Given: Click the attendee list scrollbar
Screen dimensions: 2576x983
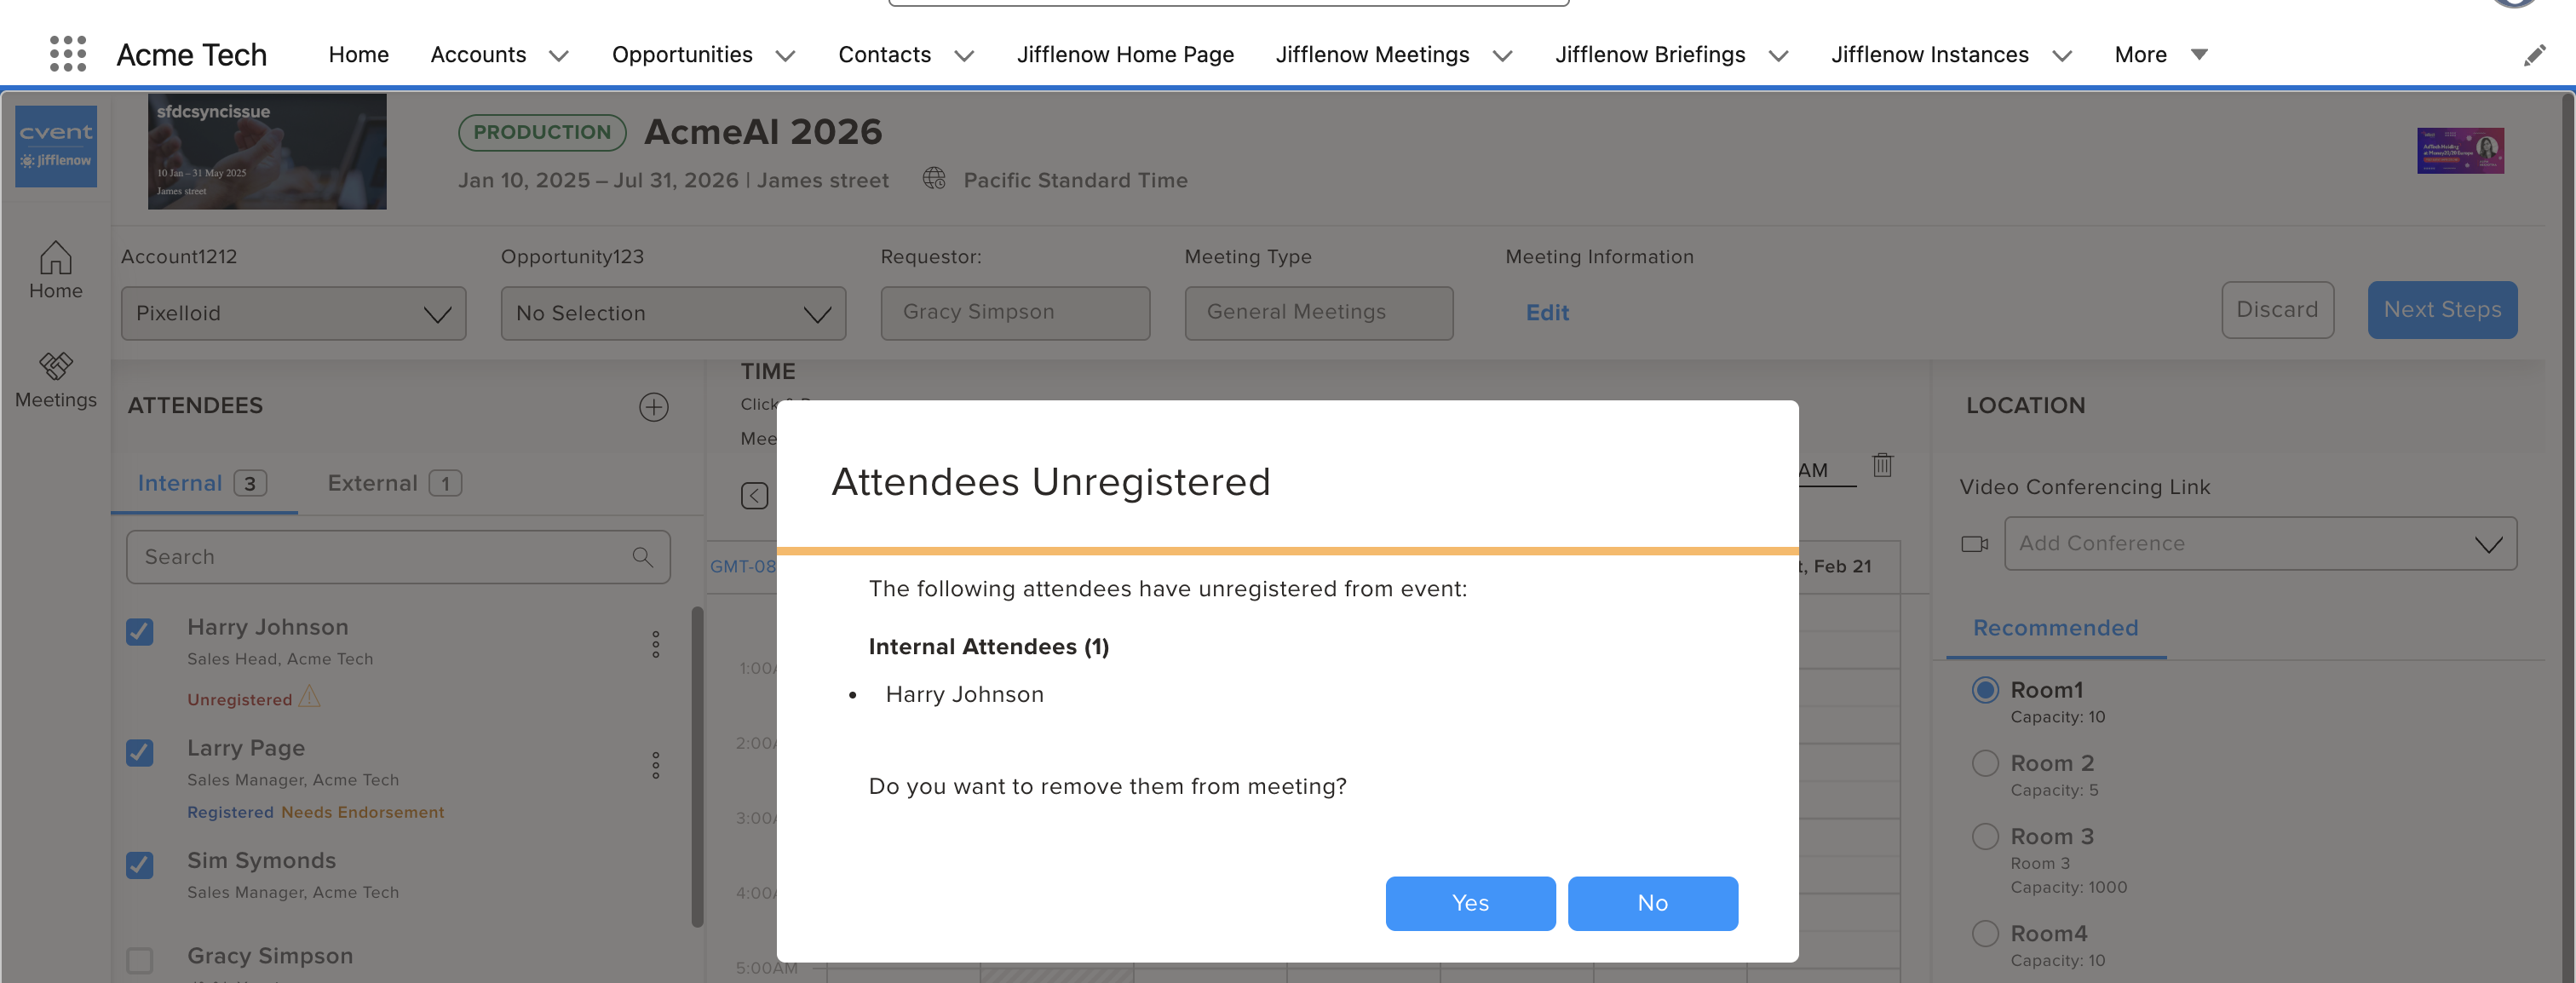Looking at the screenshot, I should click(x=697, y=764).
